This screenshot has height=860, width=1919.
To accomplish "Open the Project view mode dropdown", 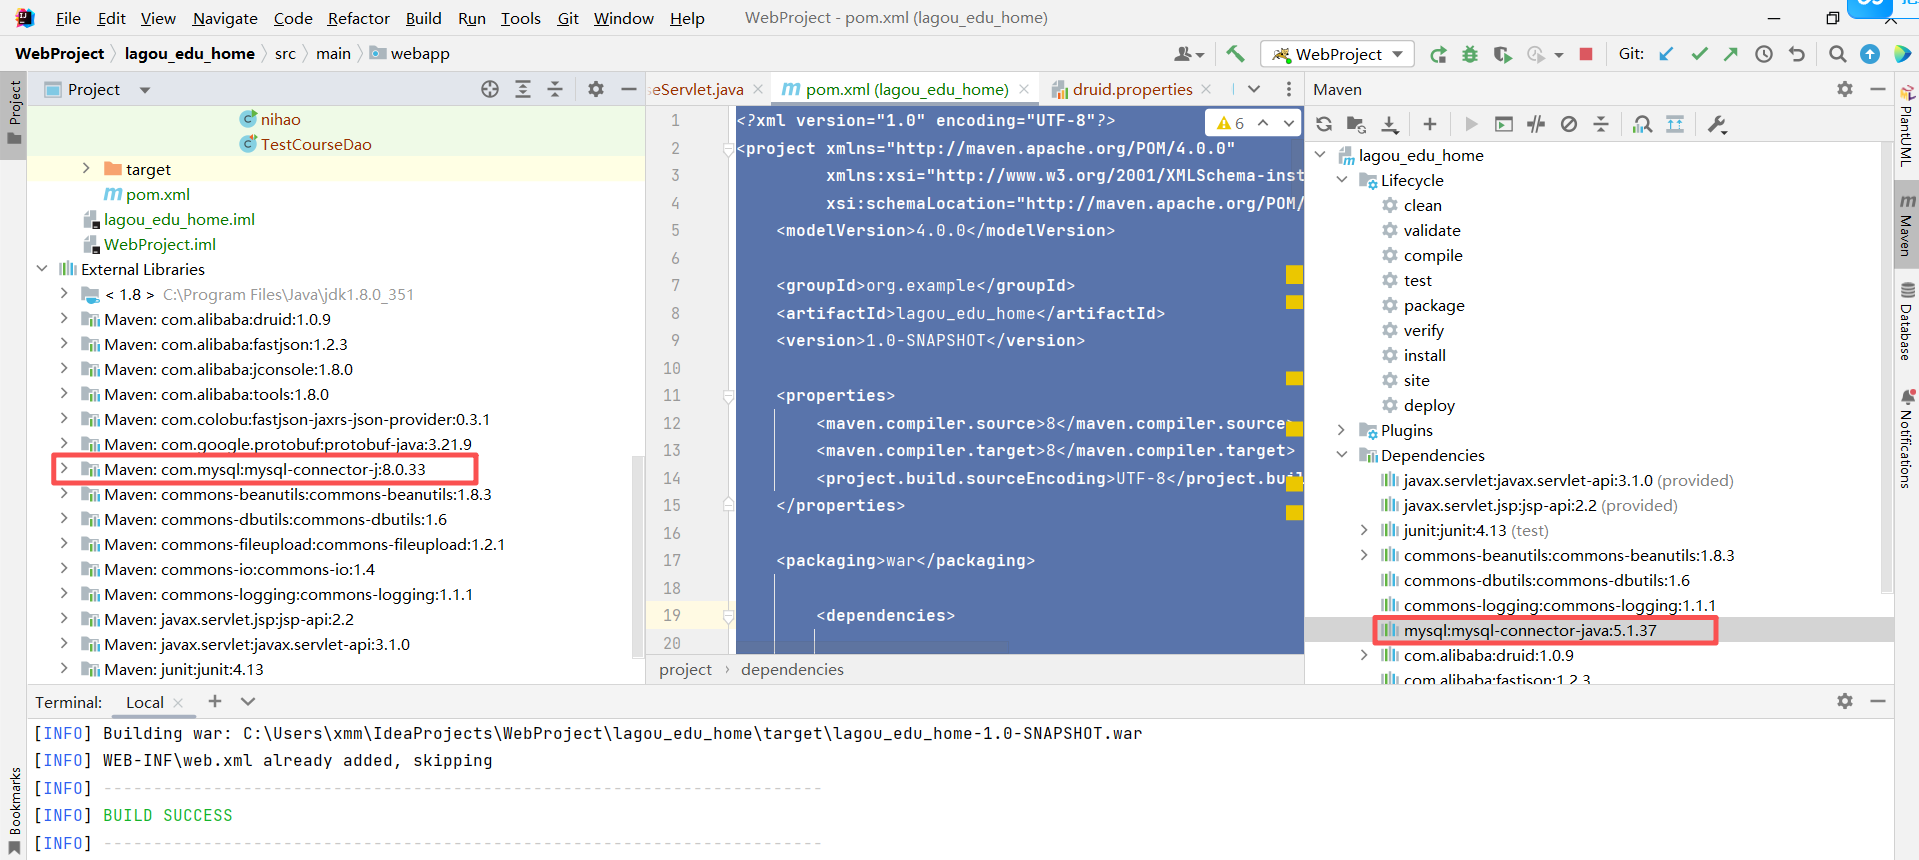I will coord(145,90).
